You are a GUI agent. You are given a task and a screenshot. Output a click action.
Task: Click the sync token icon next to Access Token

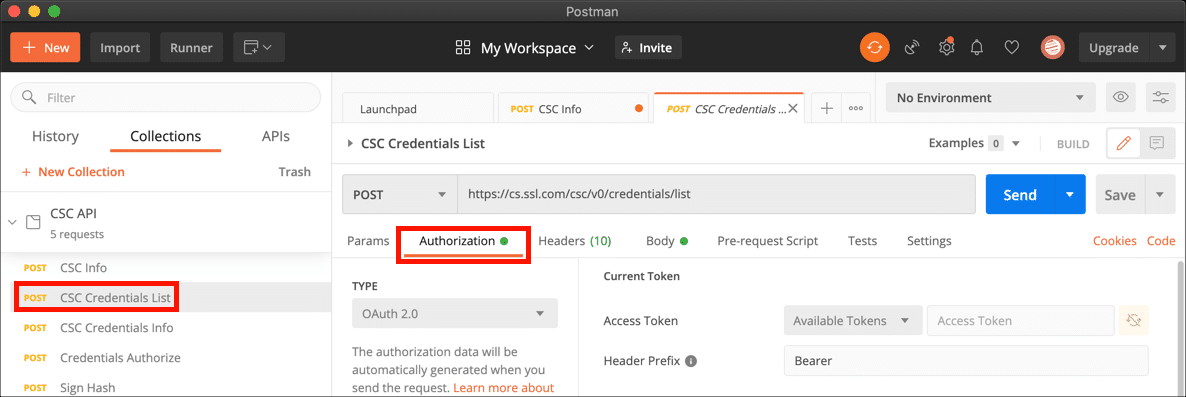(1133, 321)
